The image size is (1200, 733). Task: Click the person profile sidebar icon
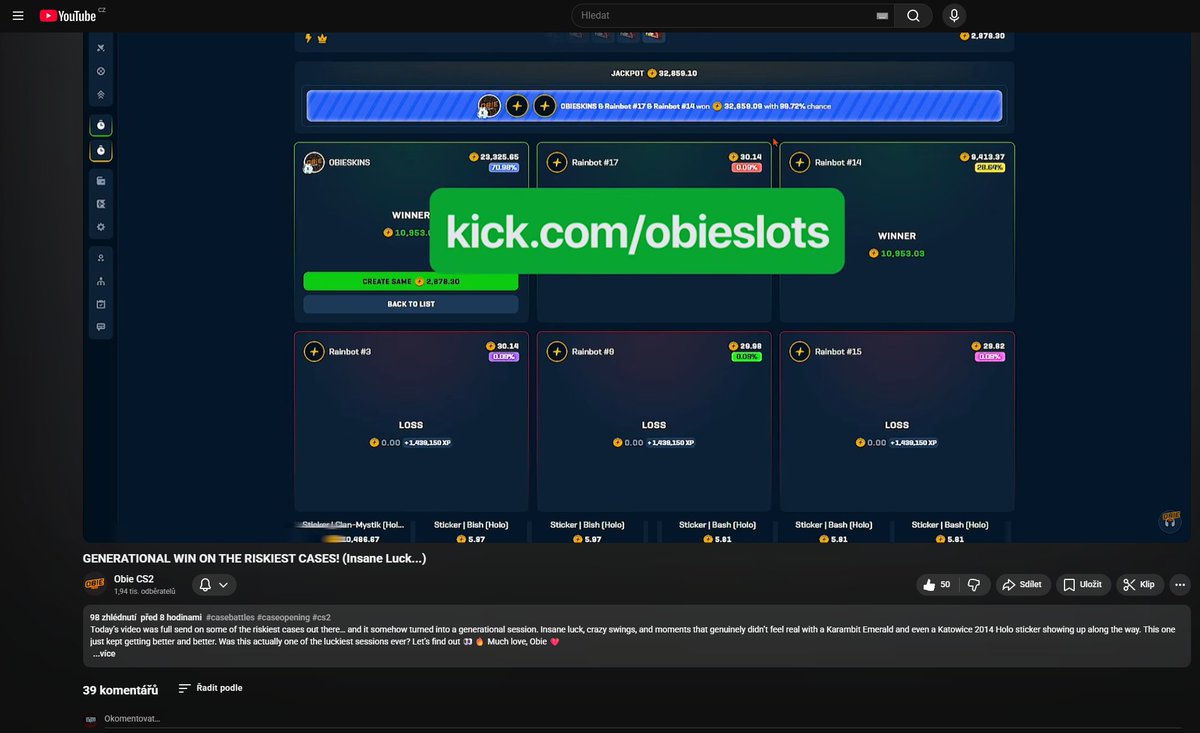tap(101, 258)
